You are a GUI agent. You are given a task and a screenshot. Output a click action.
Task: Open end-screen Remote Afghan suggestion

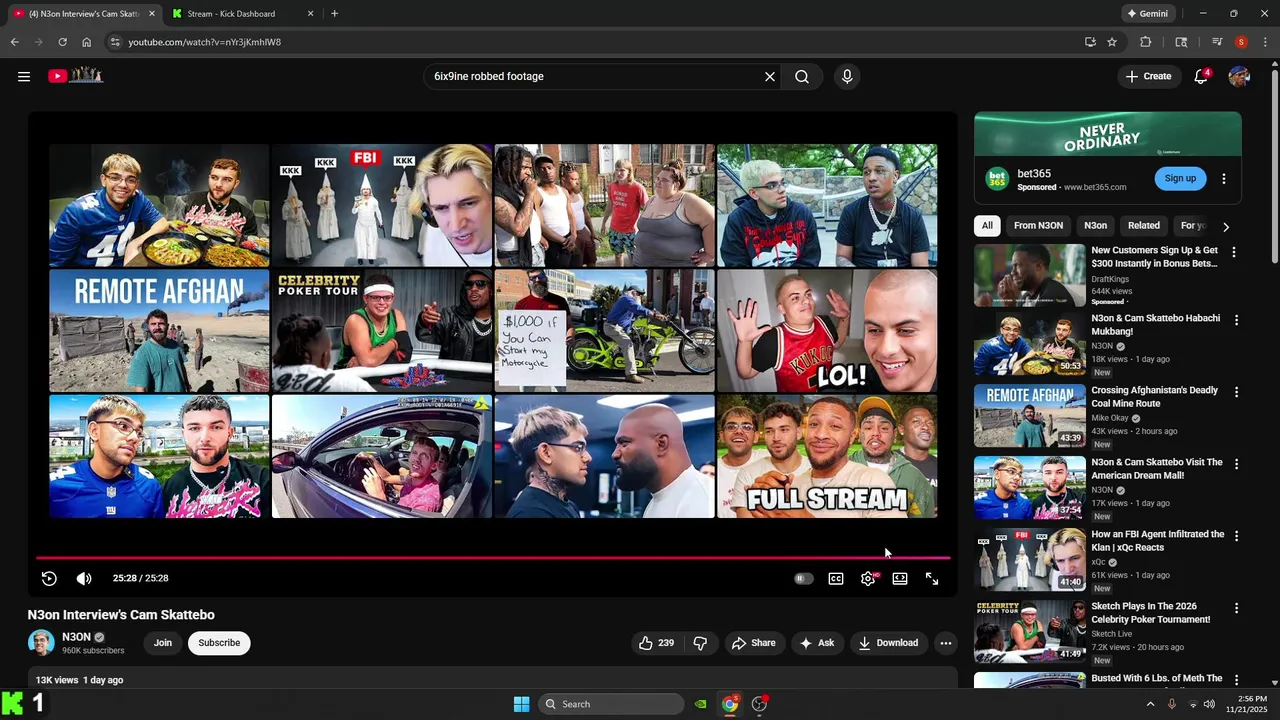pyautogui.click(x=159, y=331)
